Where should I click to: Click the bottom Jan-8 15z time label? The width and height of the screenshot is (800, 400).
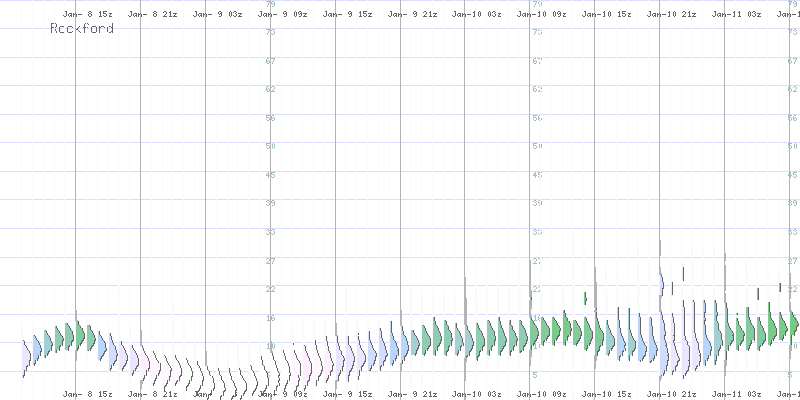point(87,394)
